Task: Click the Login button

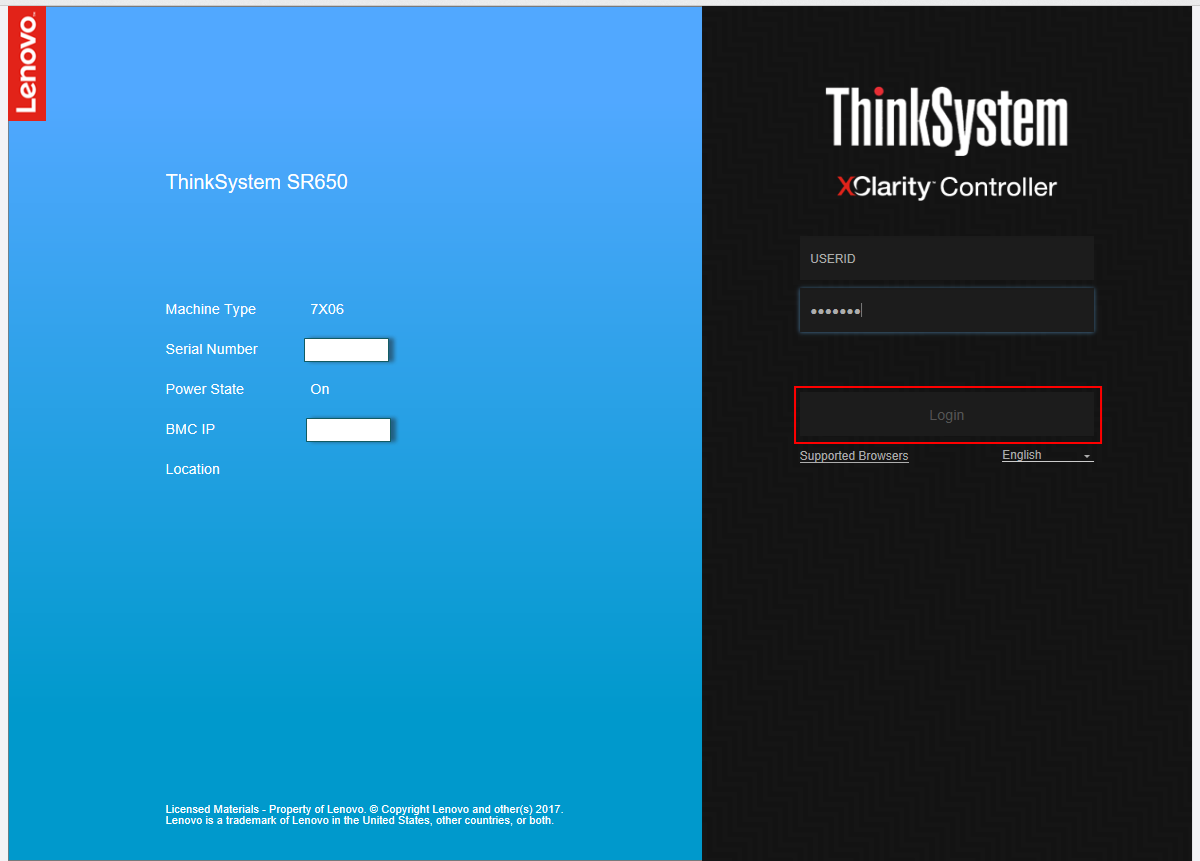Action: coord(947,415)
